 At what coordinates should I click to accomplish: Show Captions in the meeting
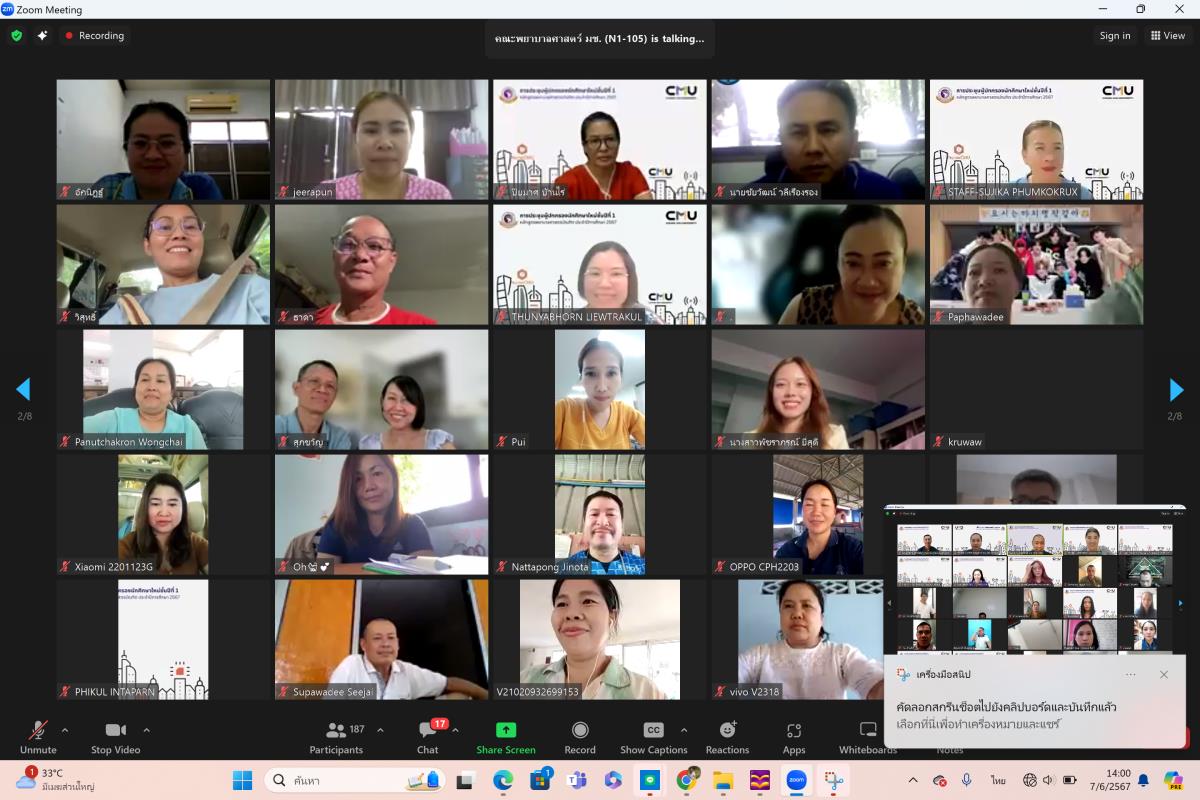(653, 737)
